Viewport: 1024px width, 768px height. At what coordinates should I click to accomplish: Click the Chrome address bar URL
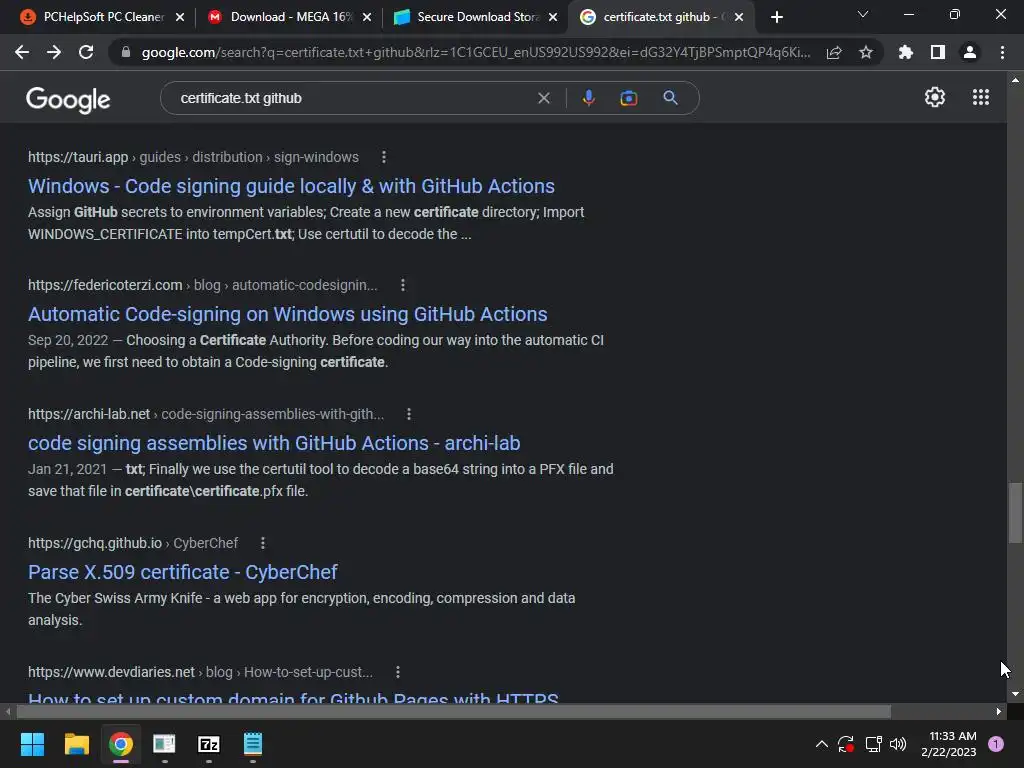point(475,52)
